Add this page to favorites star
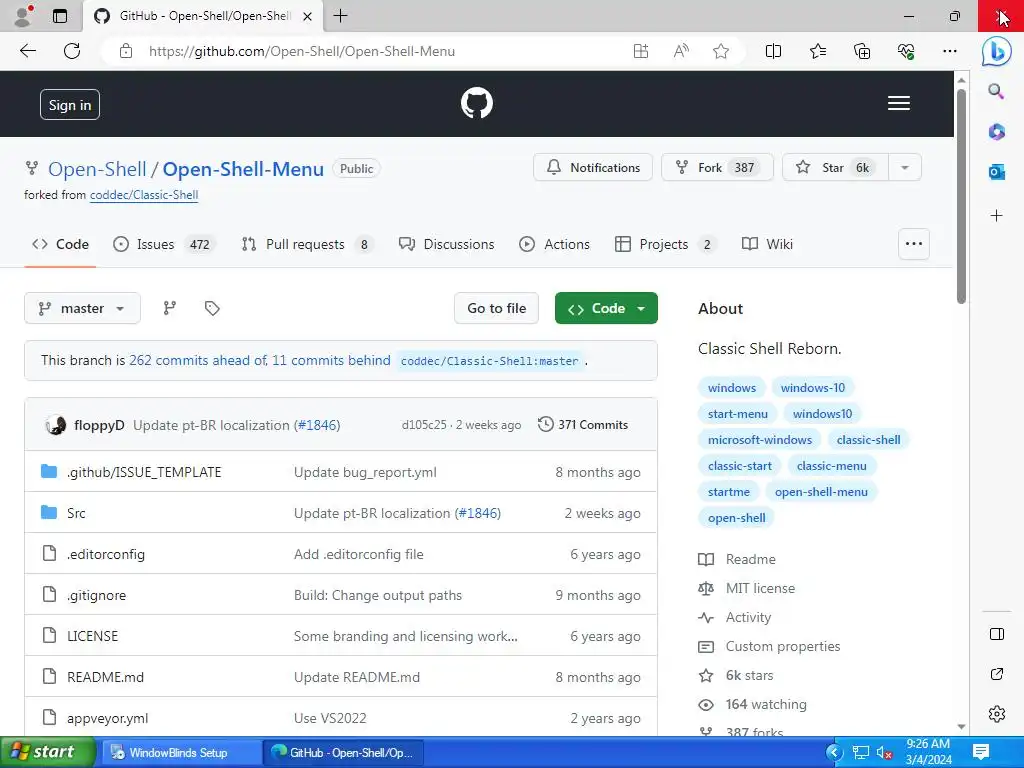 [x=721, y=51]
